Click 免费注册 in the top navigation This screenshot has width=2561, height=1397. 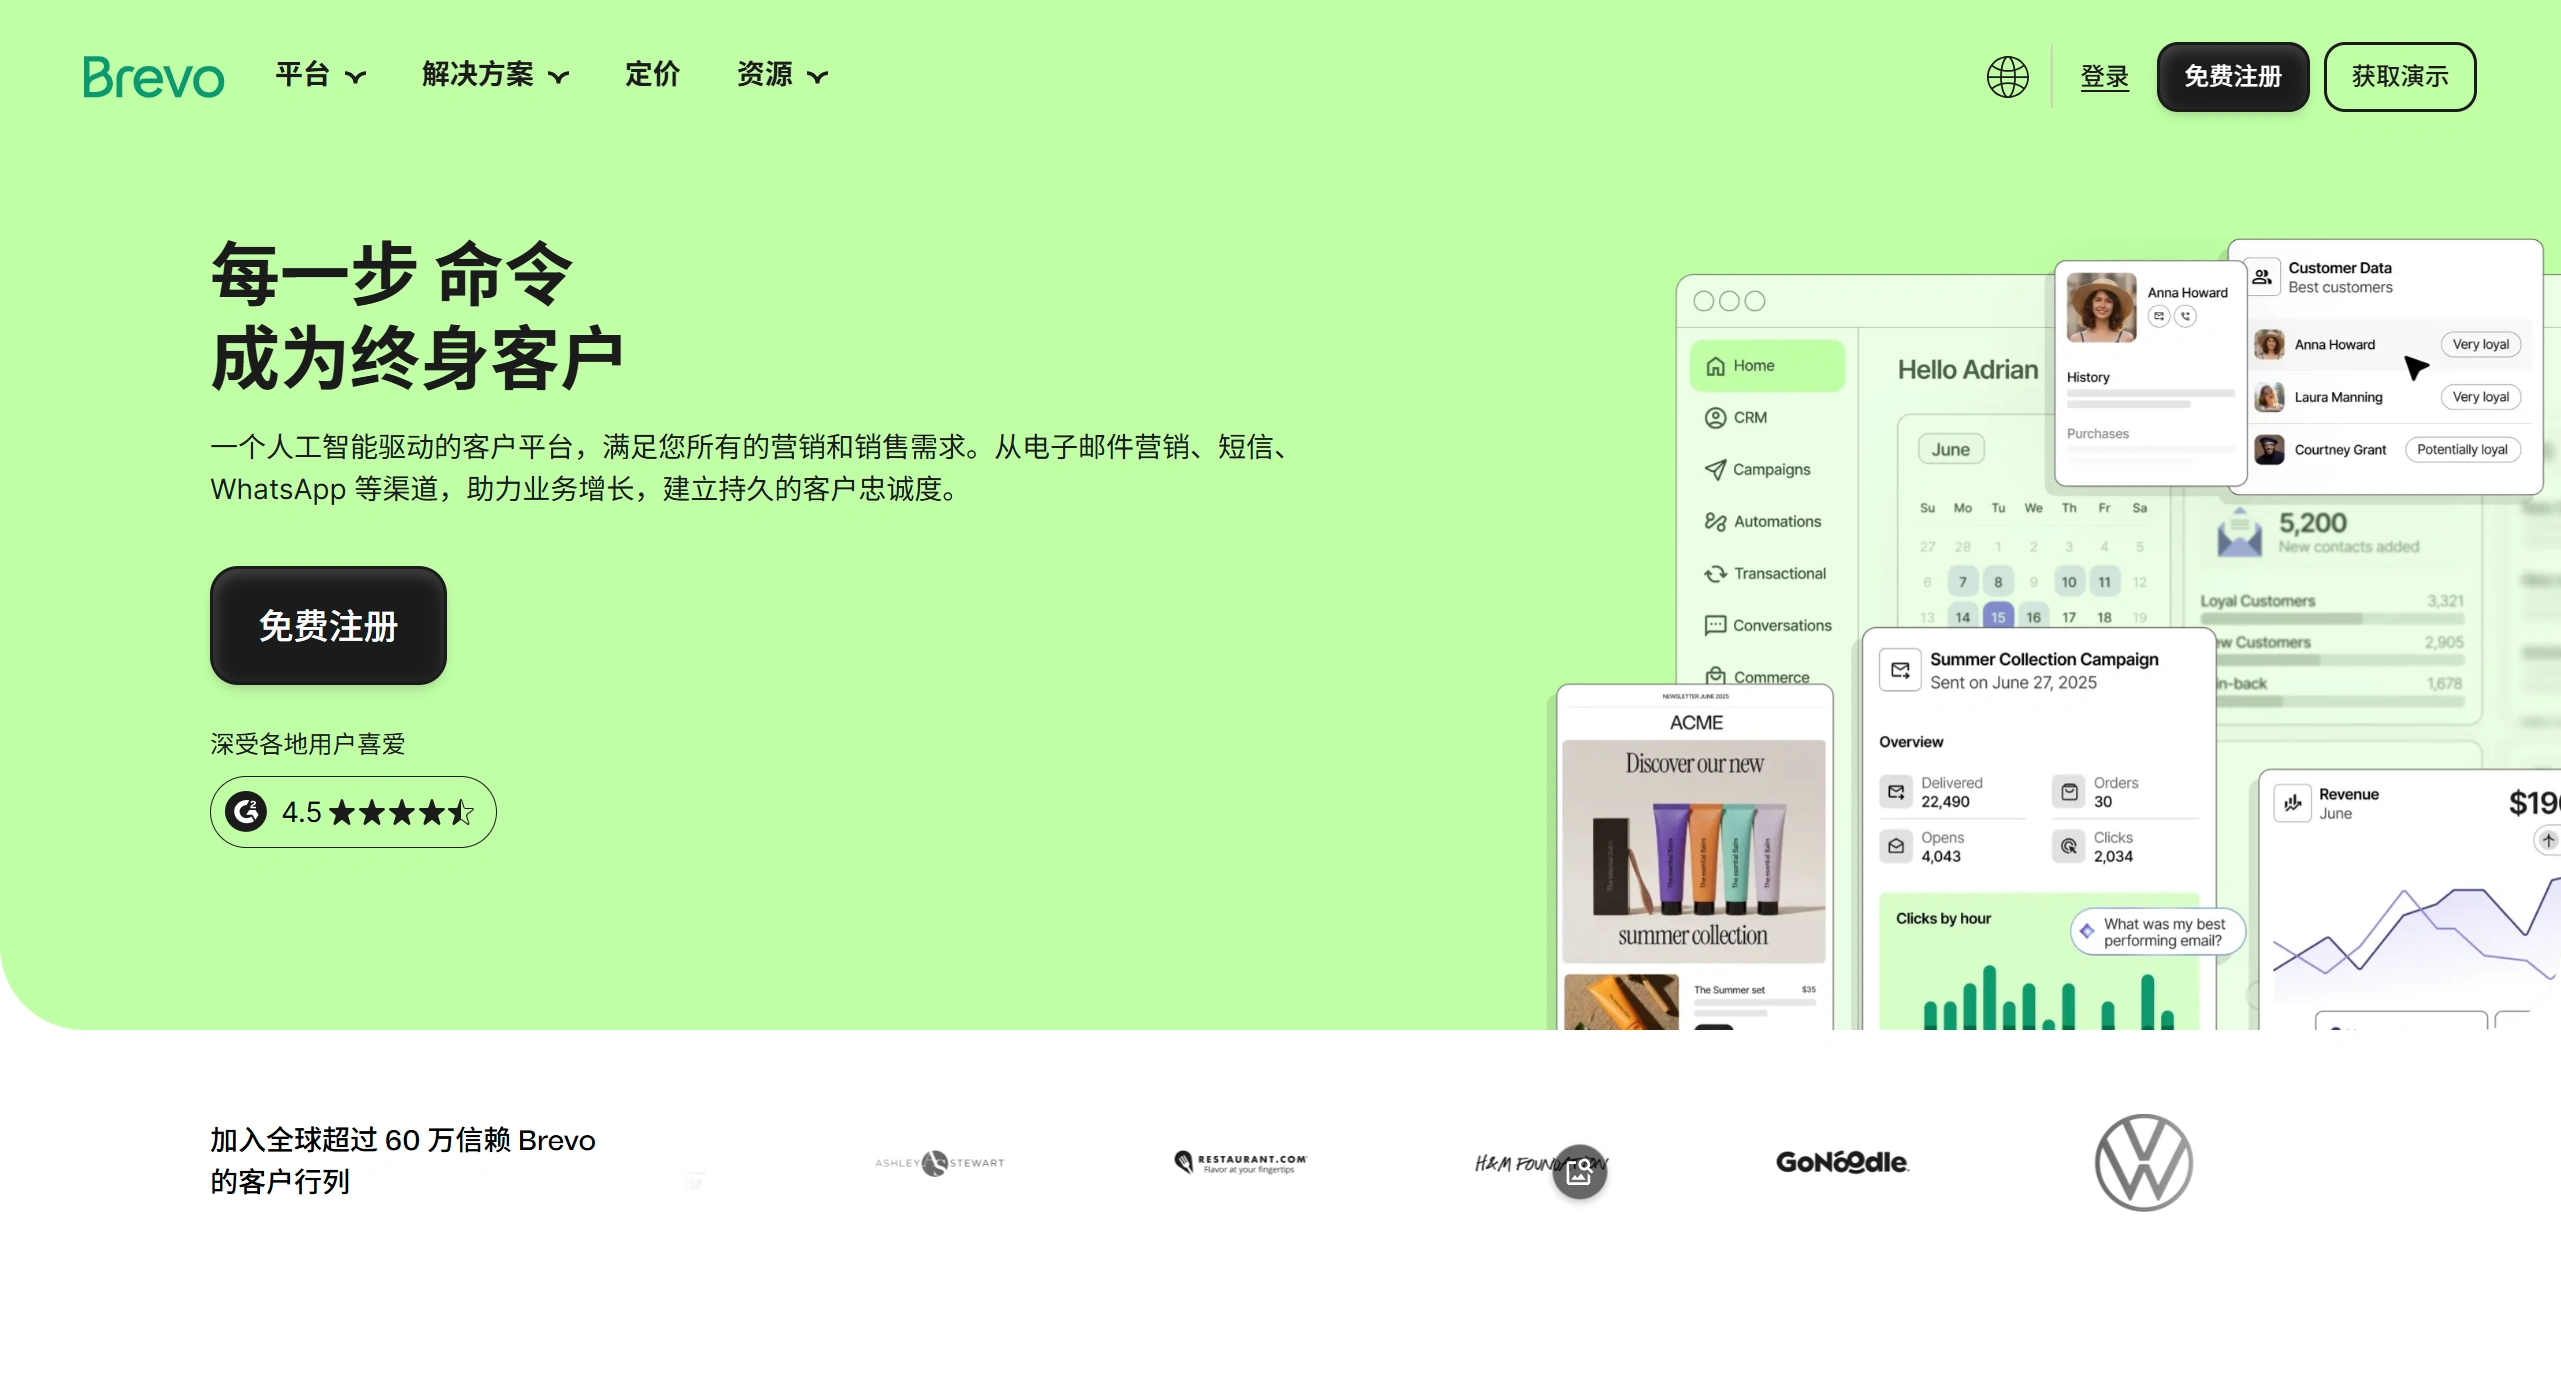click(x=2232, y=77)
